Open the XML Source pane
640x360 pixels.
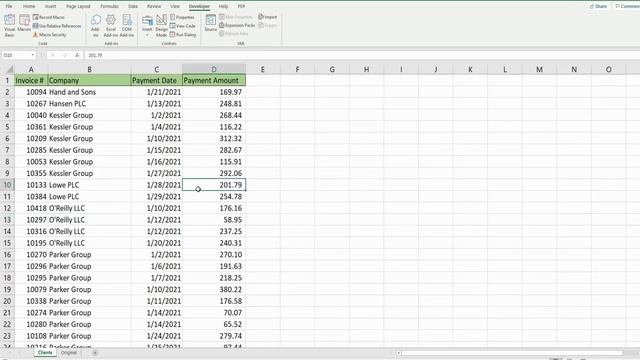[211, 23]
